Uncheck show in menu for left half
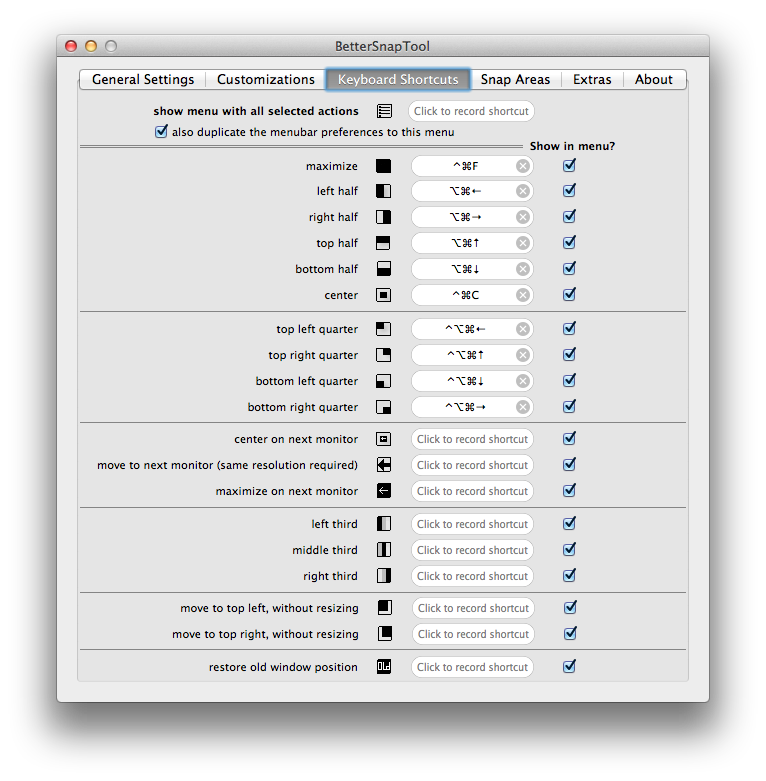Image resolution: width=766 pixels, height=781 pixels. (569, 191)
